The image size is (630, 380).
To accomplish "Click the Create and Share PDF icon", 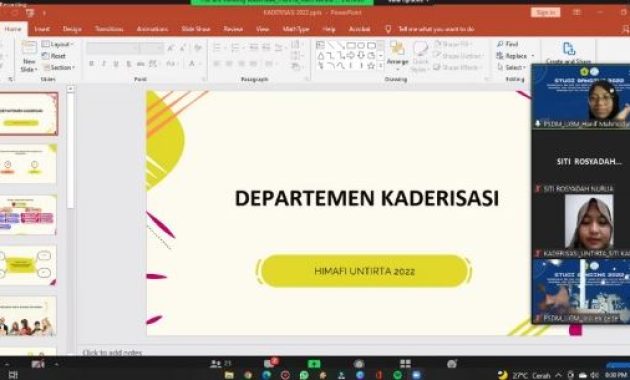I will [569, 49].
